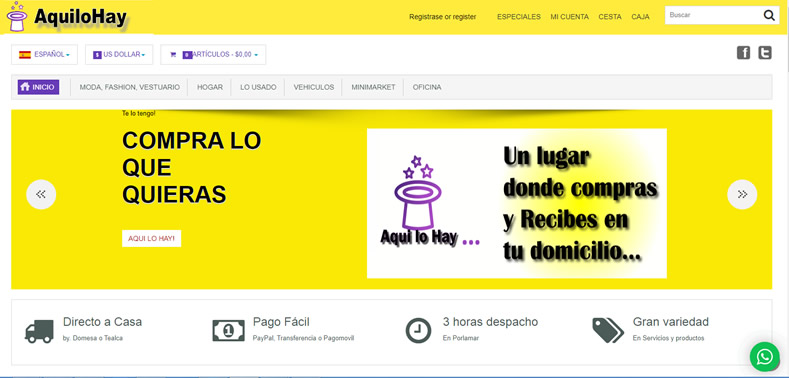This screenshot has height=378, width=789.
Task: Click the Gran variedad heading
Action: click(671, 322)
